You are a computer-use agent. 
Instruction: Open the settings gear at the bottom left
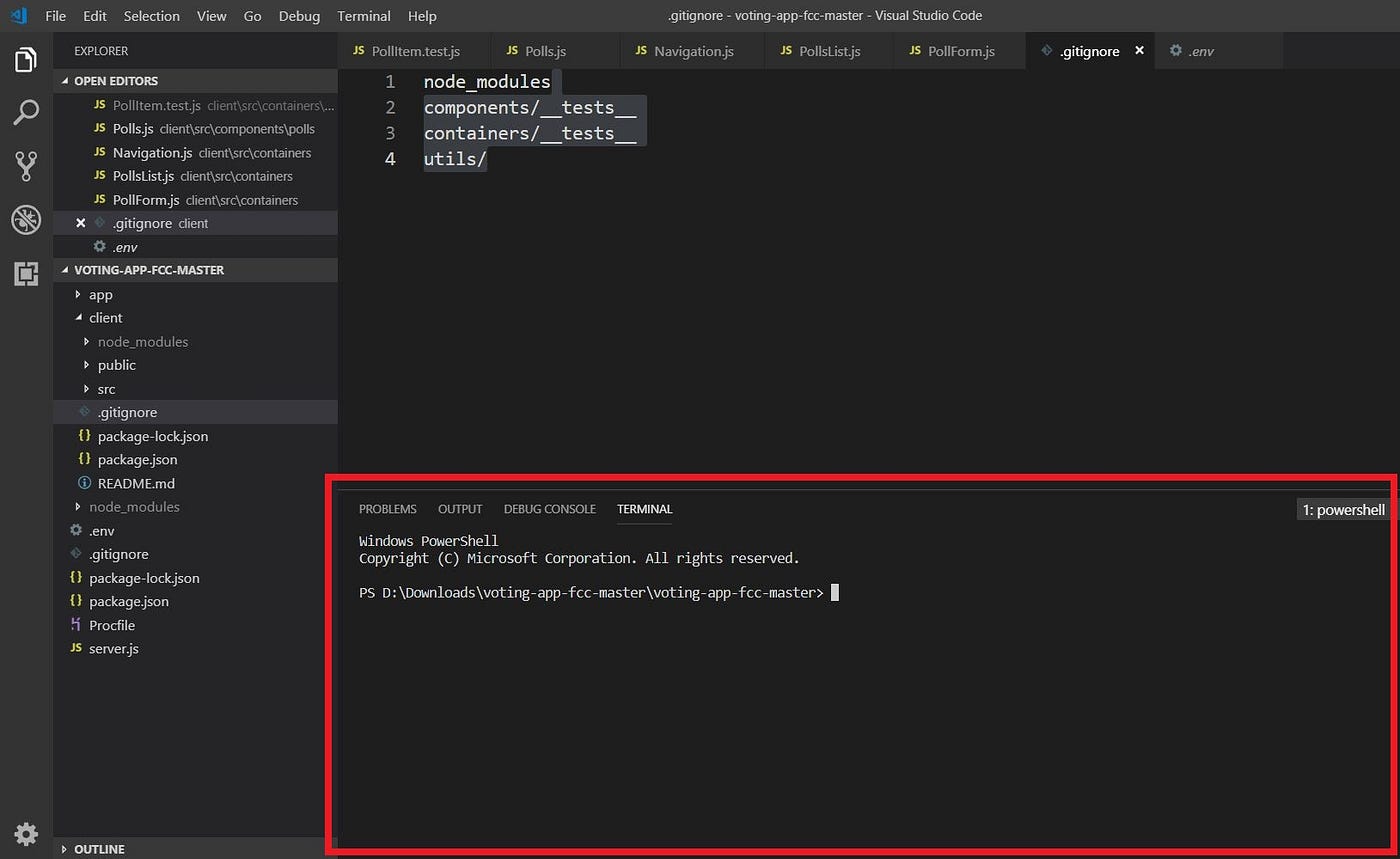coord(25,834)
